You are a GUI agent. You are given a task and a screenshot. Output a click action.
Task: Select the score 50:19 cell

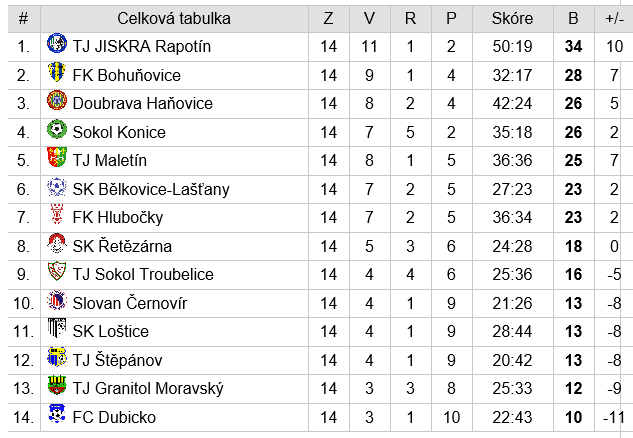[x=512, y=46]
